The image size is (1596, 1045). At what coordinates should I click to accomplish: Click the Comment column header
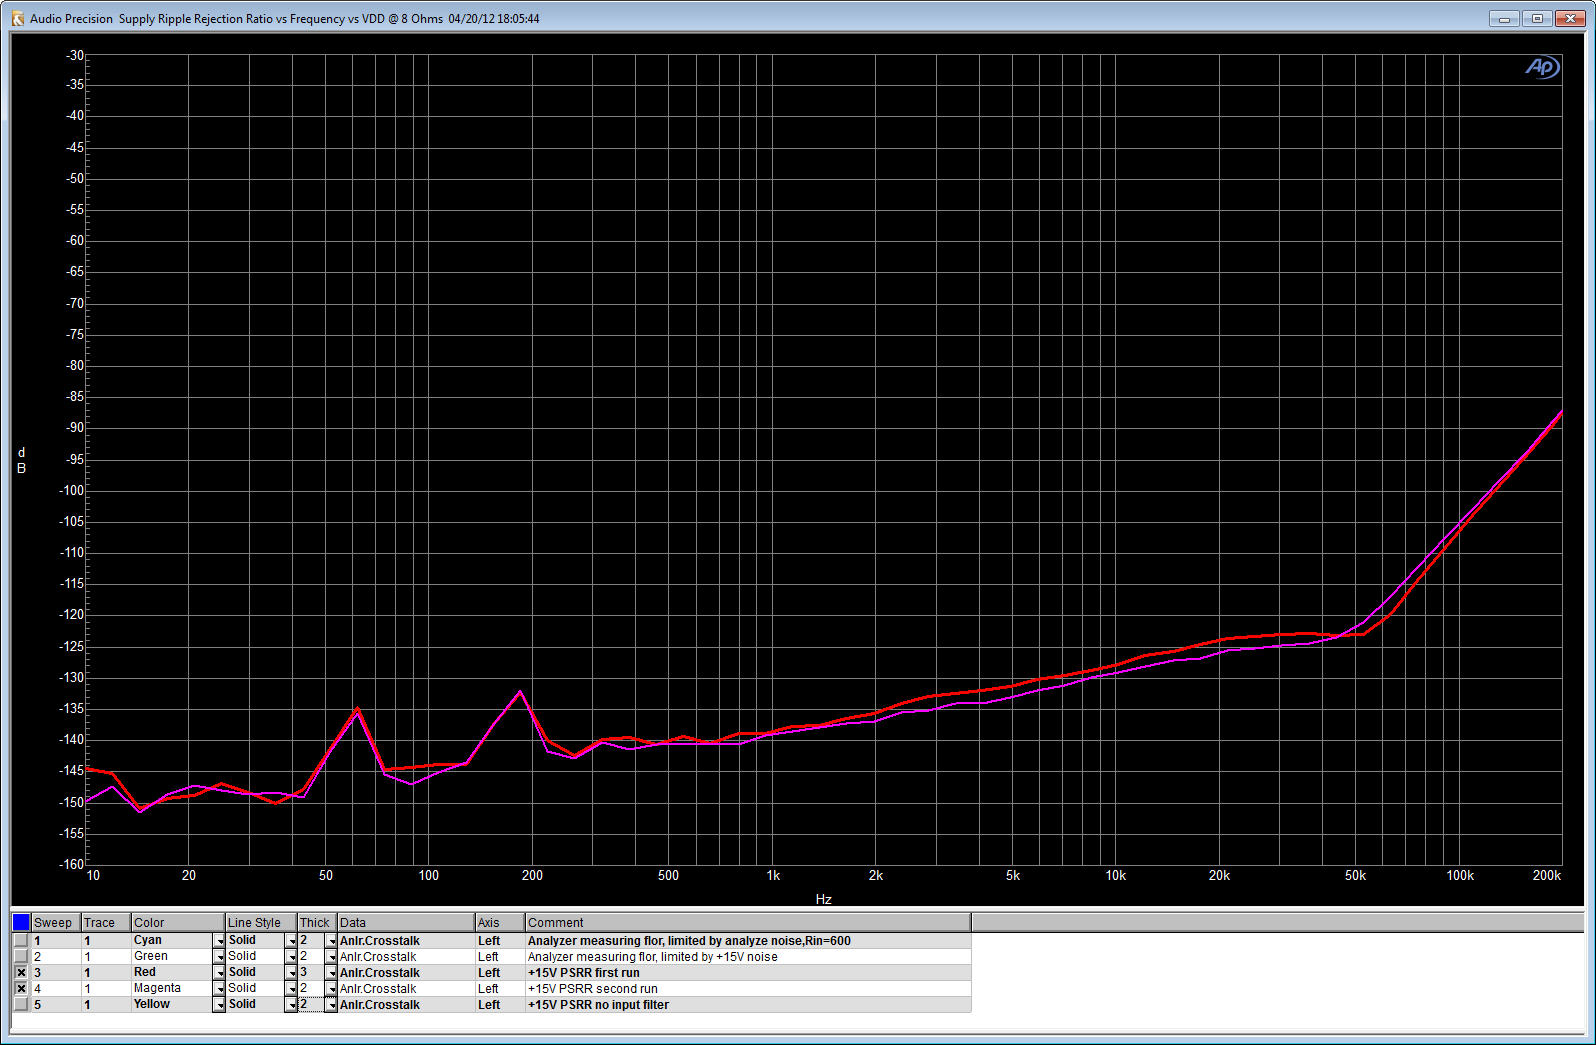point(748,922)
